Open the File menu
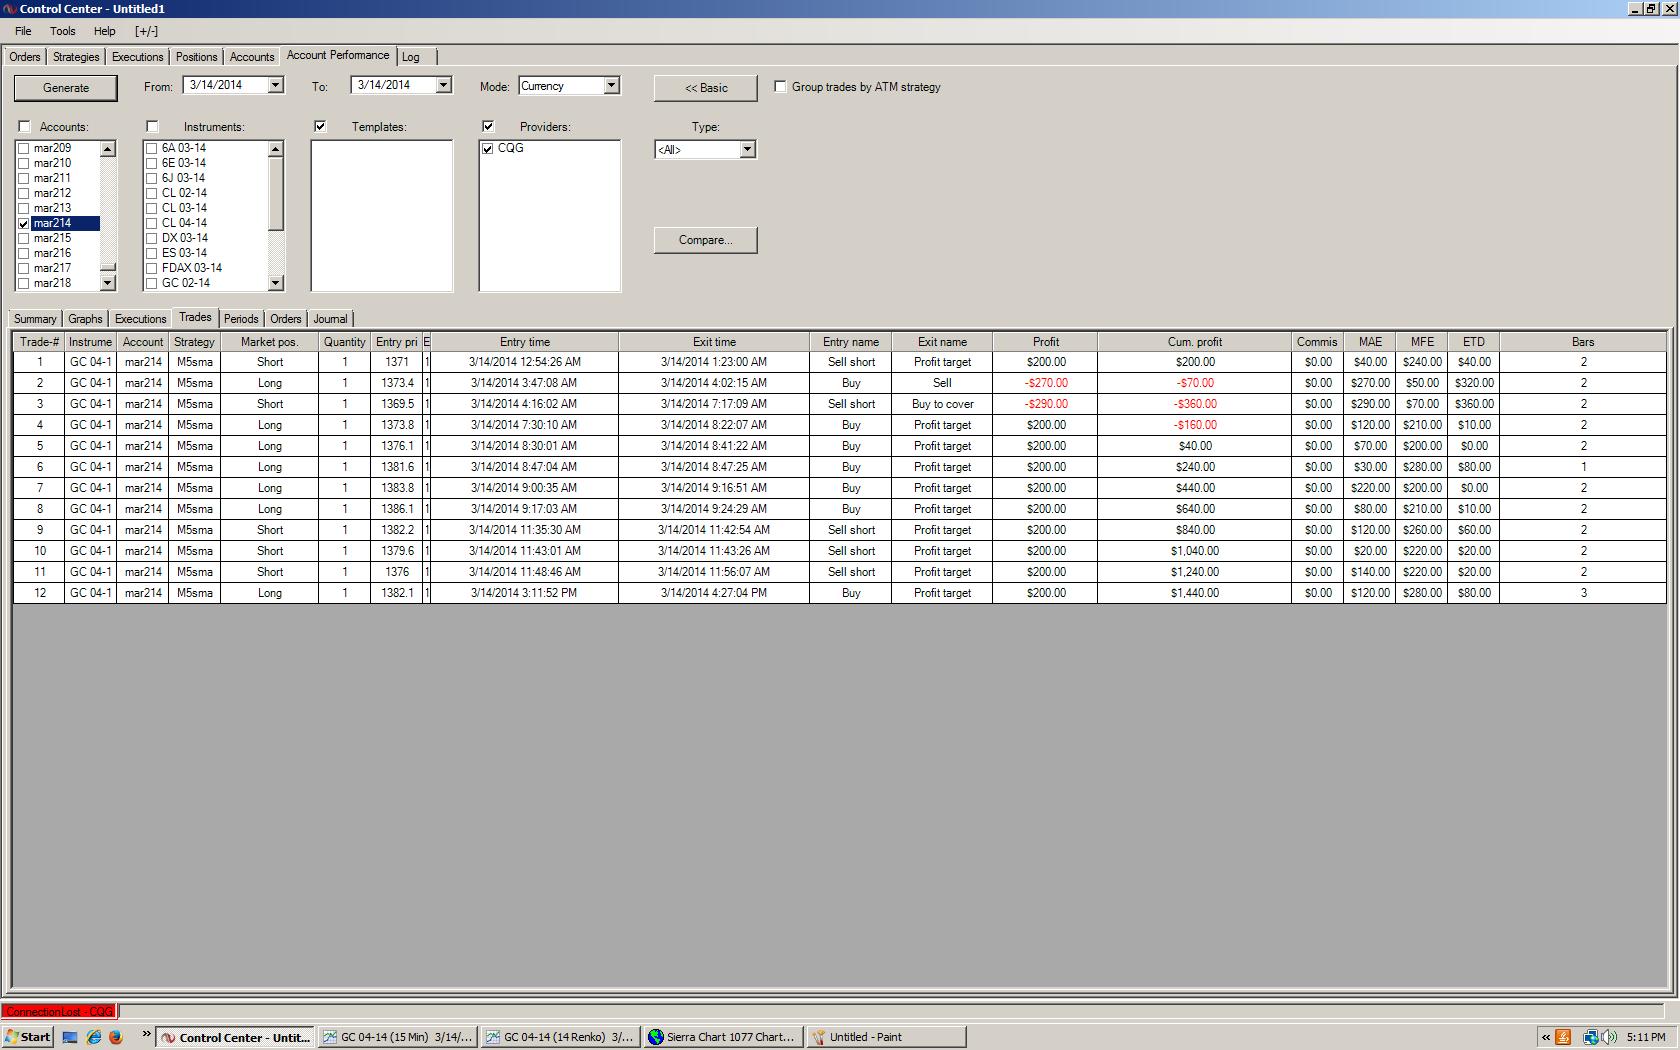Viewport: 1680px width, 1050px height. click(23, 31)
